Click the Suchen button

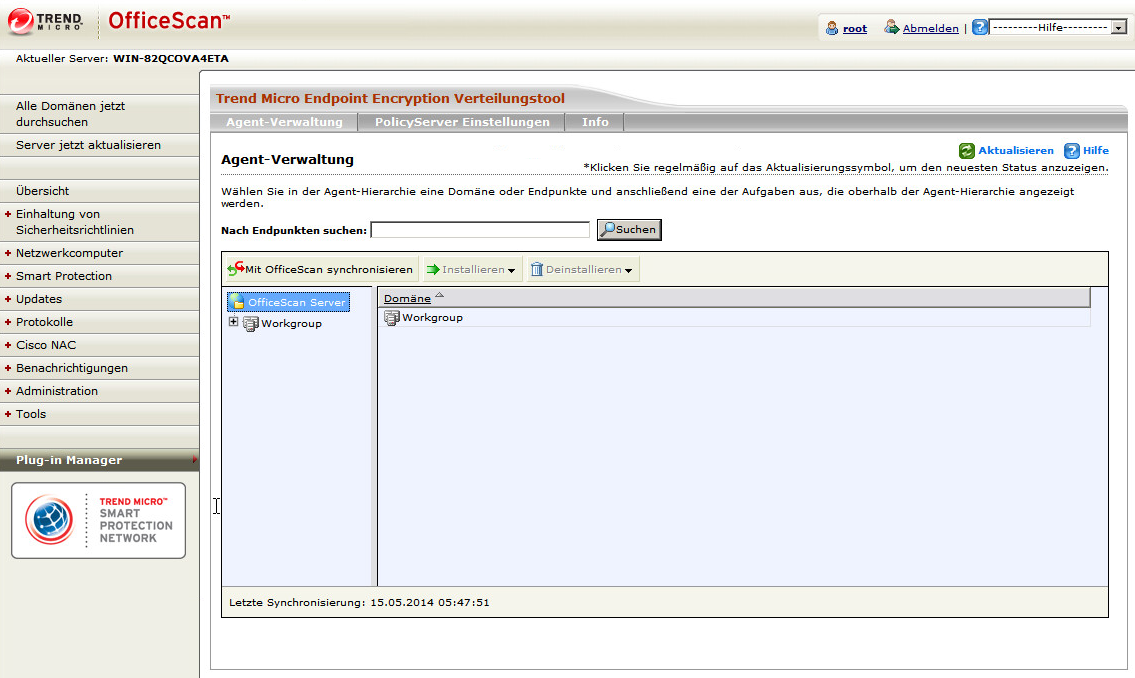[628, 229]
